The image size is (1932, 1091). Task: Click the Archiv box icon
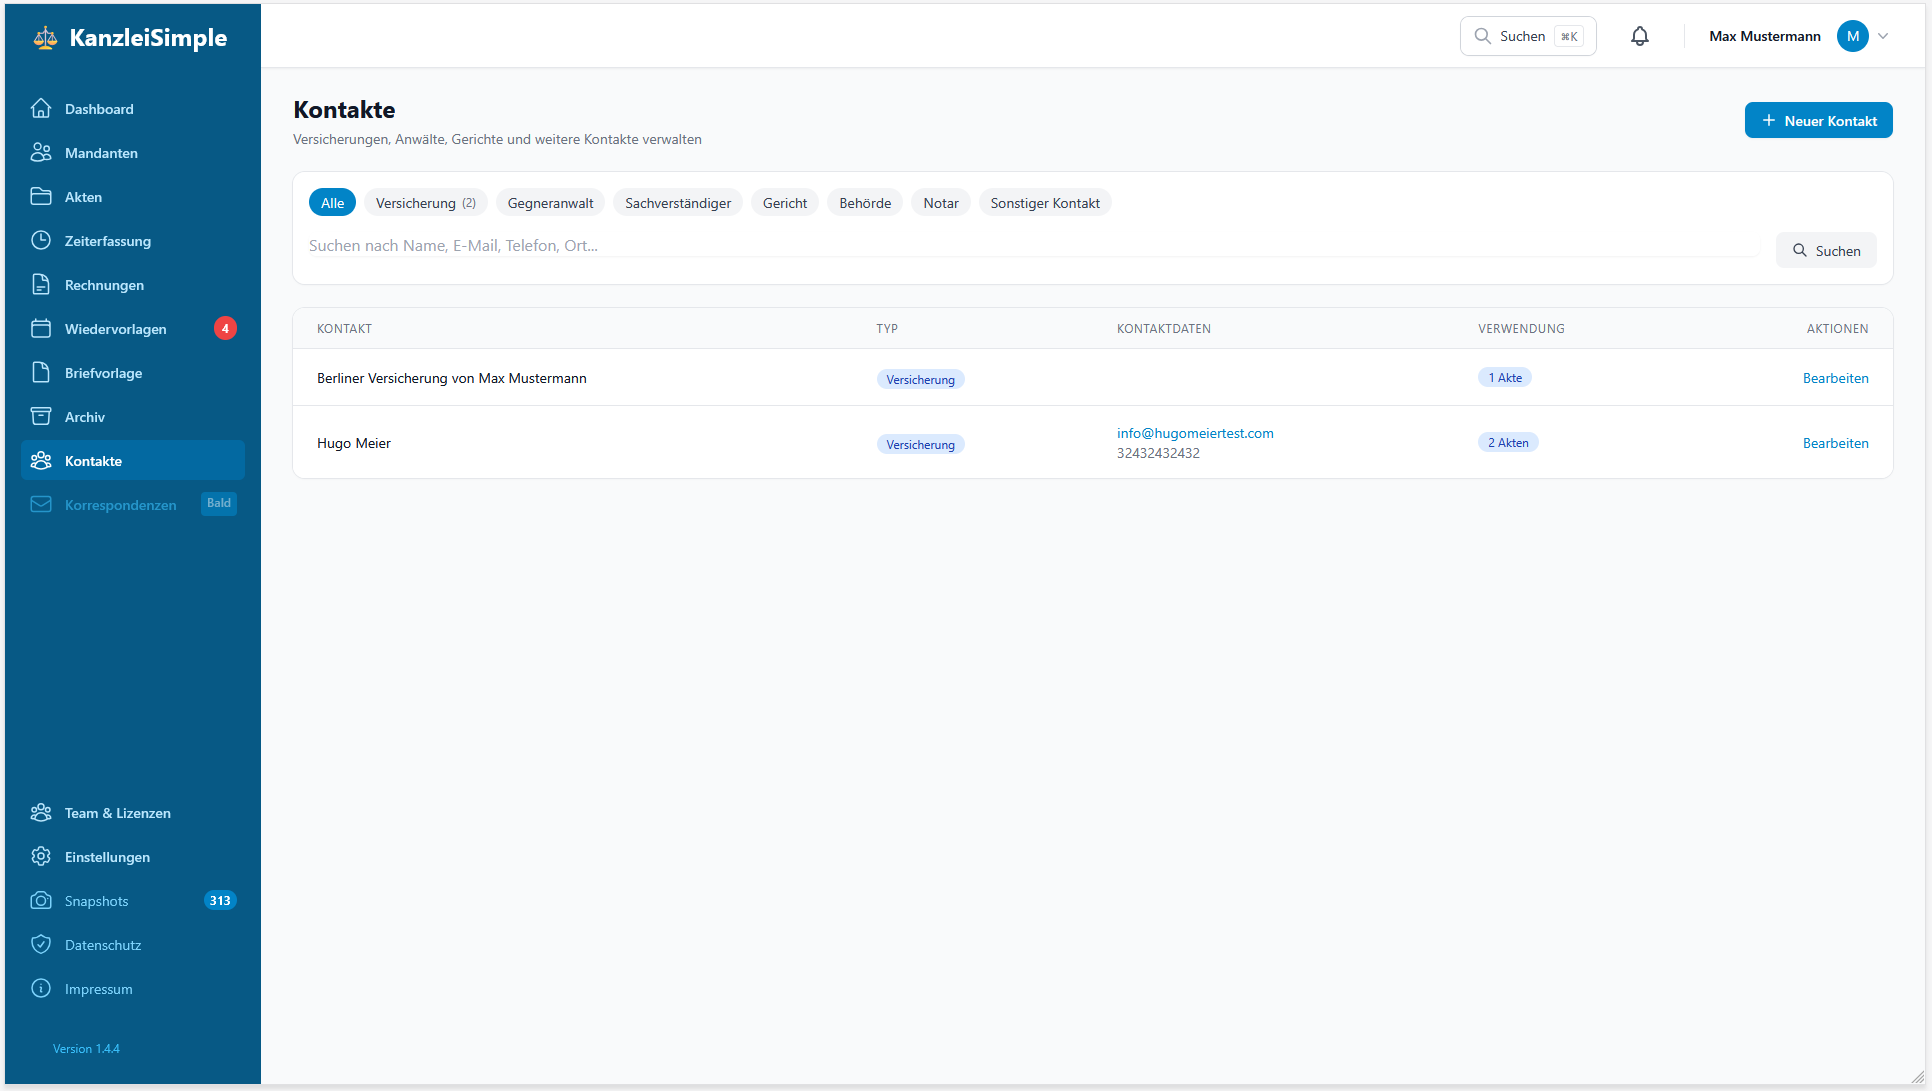click(41, 416)
